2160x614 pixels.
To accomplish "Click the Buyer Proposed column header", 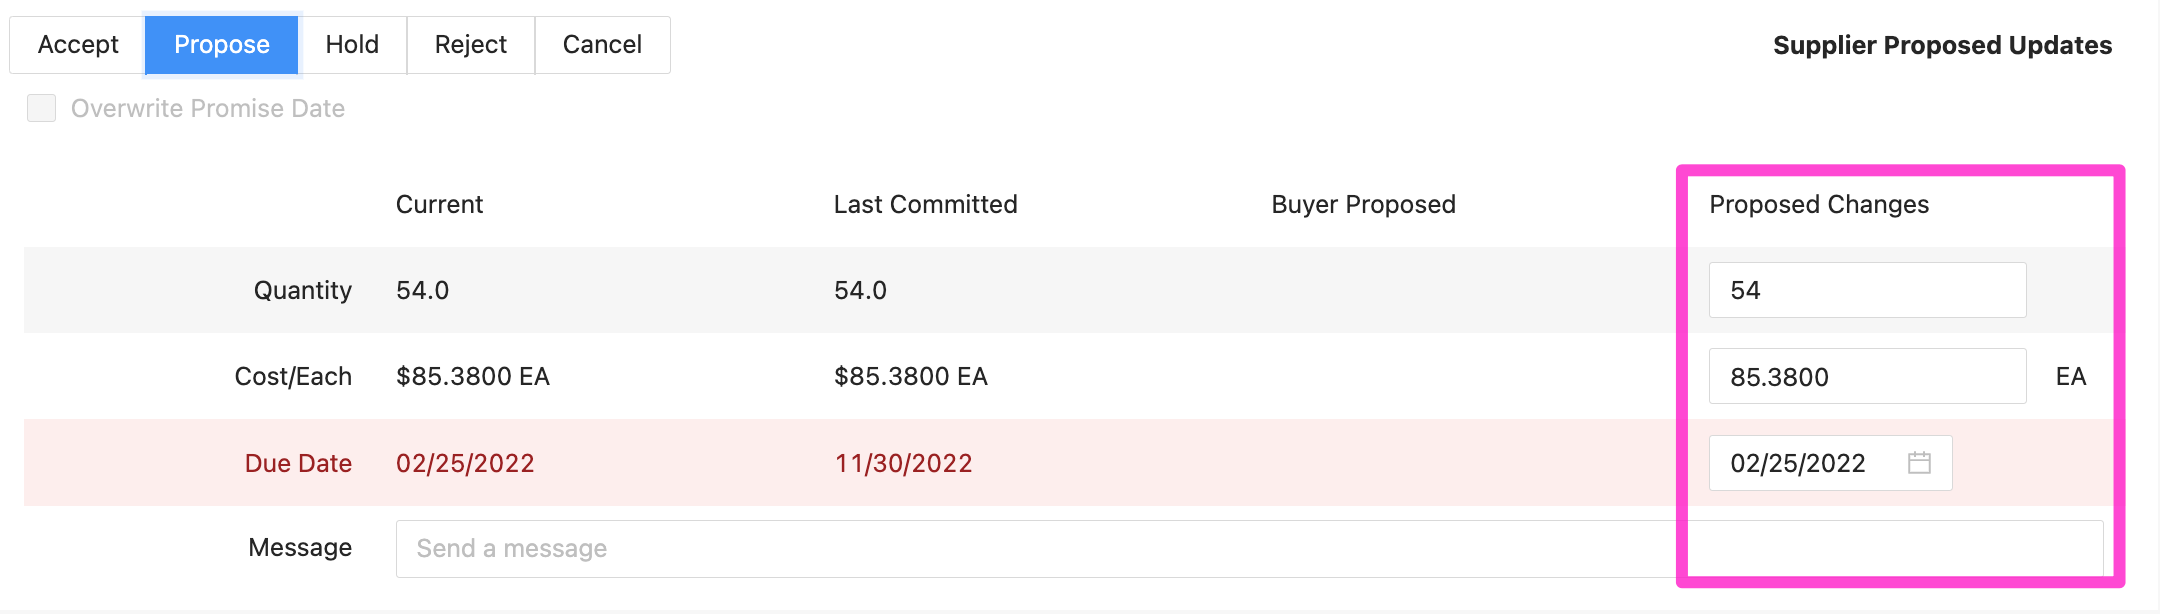I will [x=1363, y=204].
